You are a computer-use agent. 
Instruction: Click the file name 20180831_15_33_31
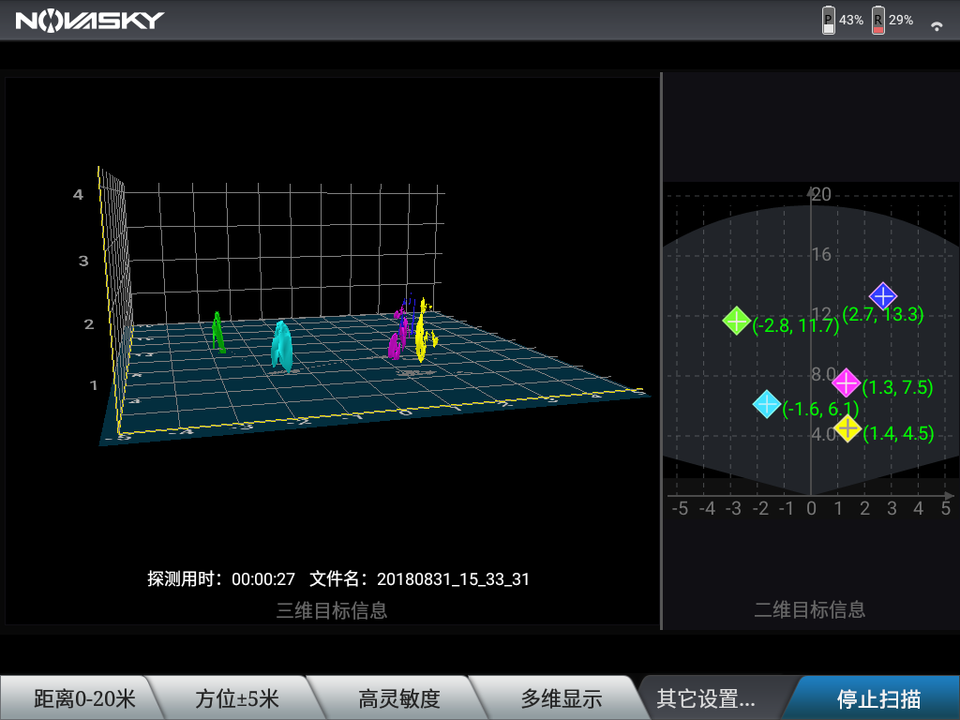pyautogui.click(x=453, y=579)
